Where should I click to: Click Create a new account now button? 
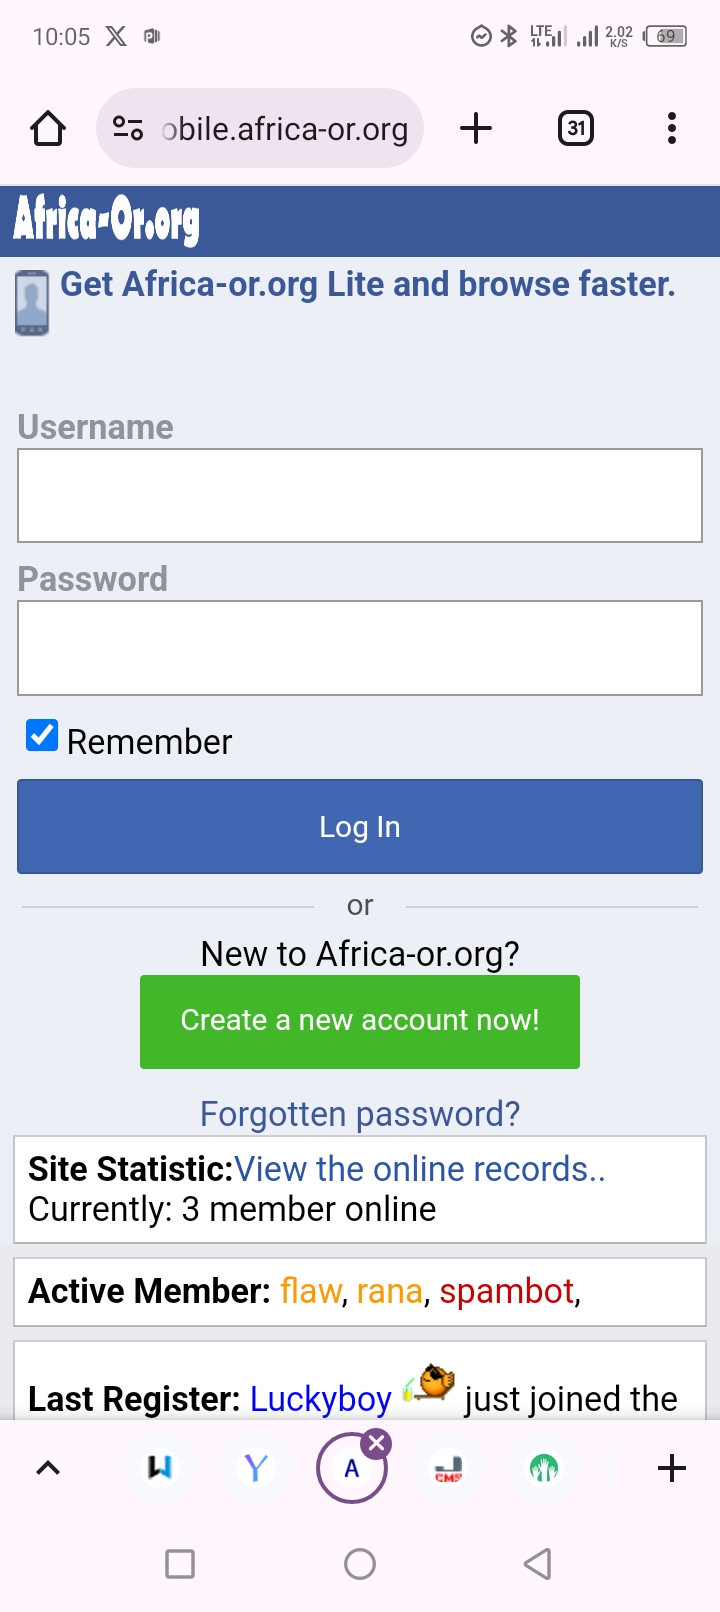pos(360,1021)
